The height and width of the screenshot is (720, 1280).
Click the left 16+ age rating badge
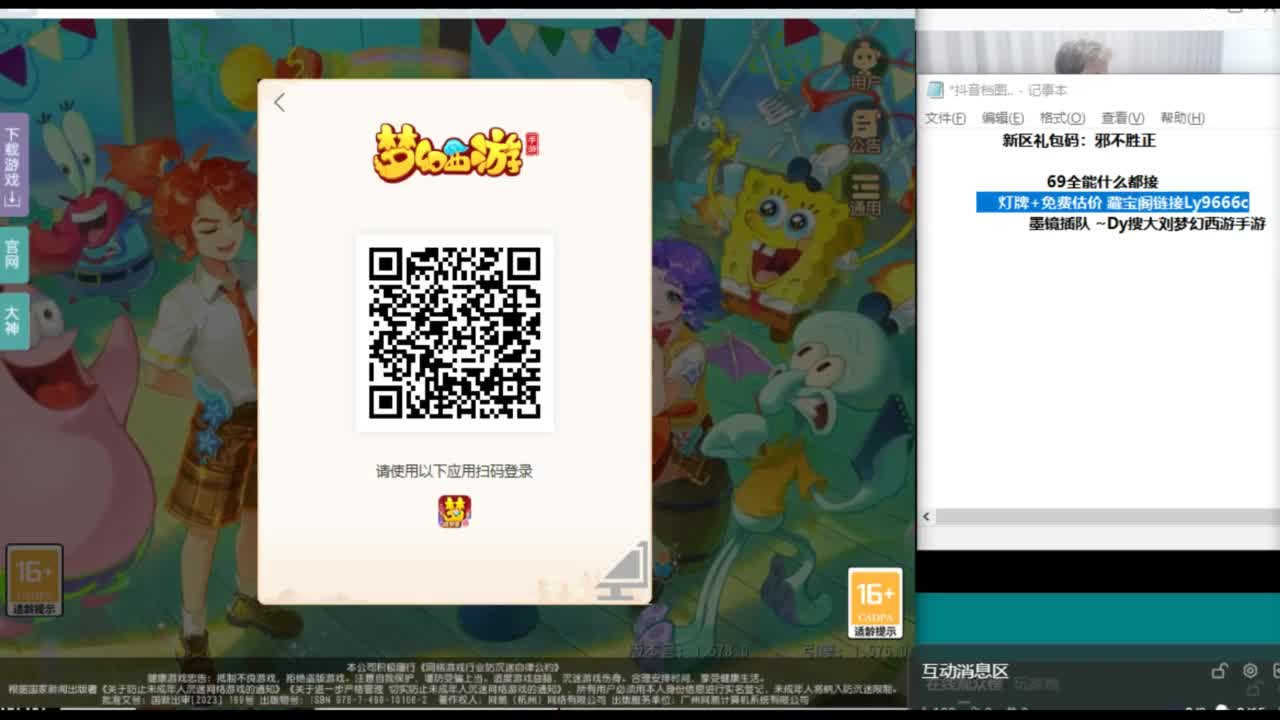point(35,580)
